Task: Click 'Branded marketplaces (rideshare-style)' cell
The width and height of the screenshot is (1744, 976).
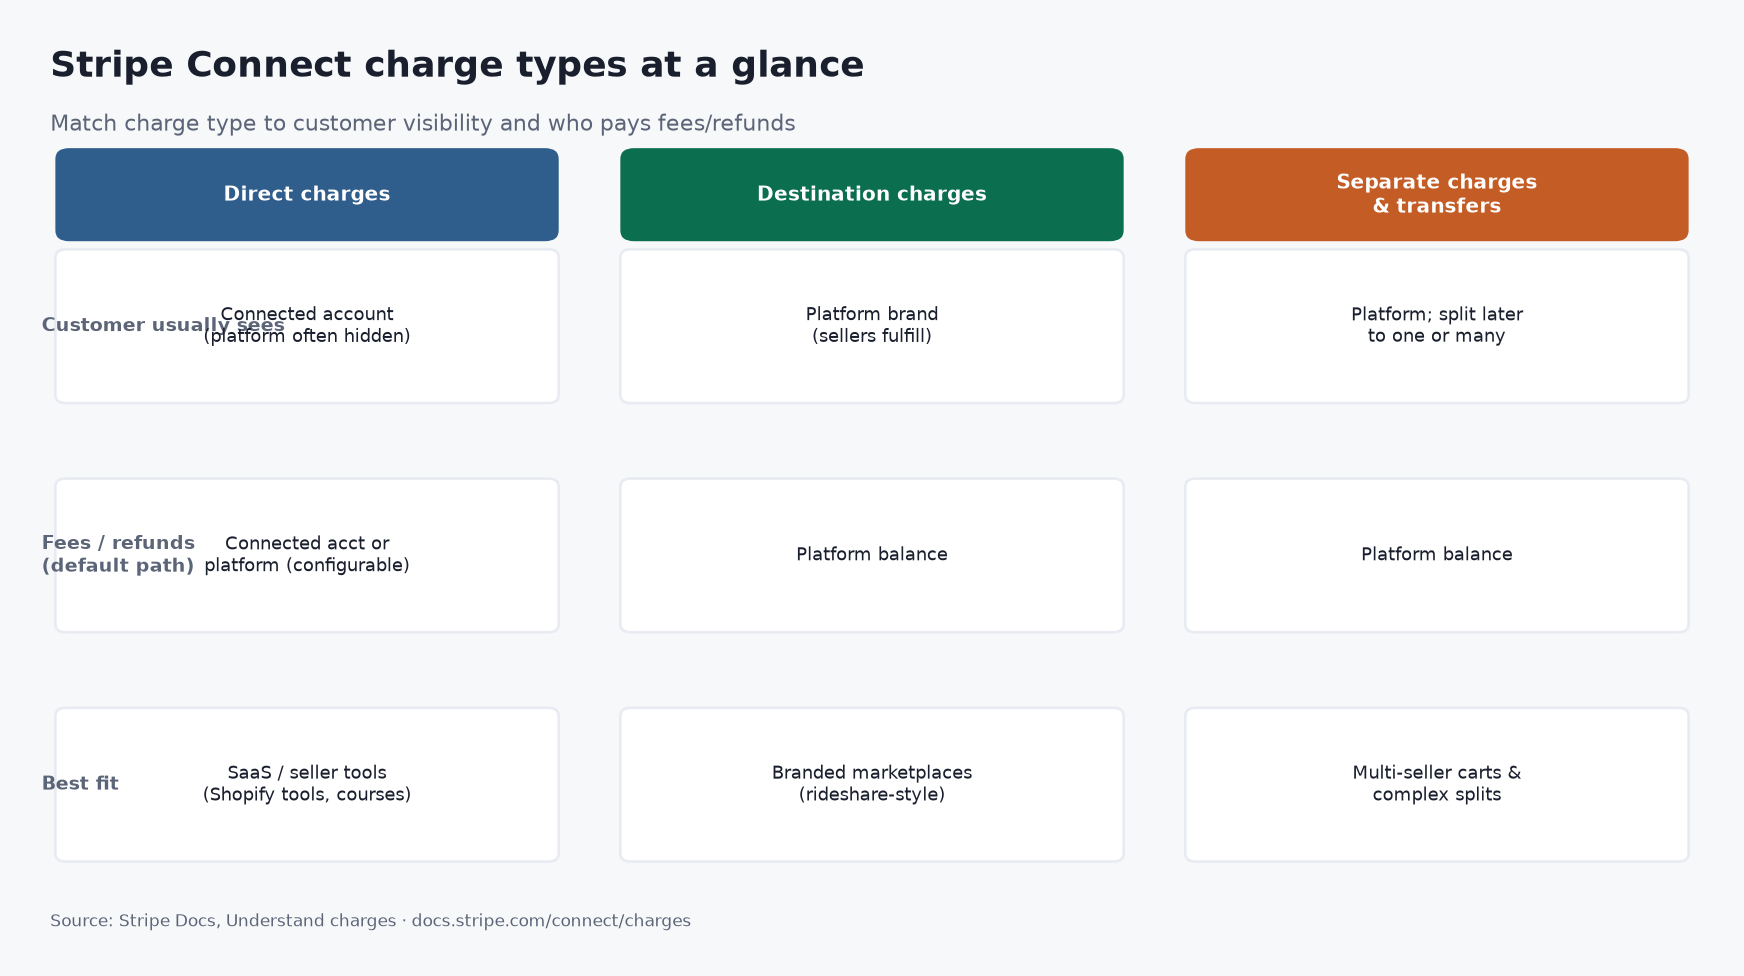Action: (x=872, y=784)
